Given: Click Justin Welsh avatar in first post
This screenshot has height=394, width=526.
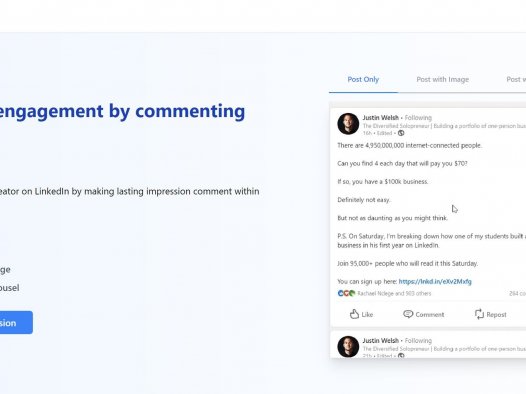Looking at the screenshot, I should (348, 124).
